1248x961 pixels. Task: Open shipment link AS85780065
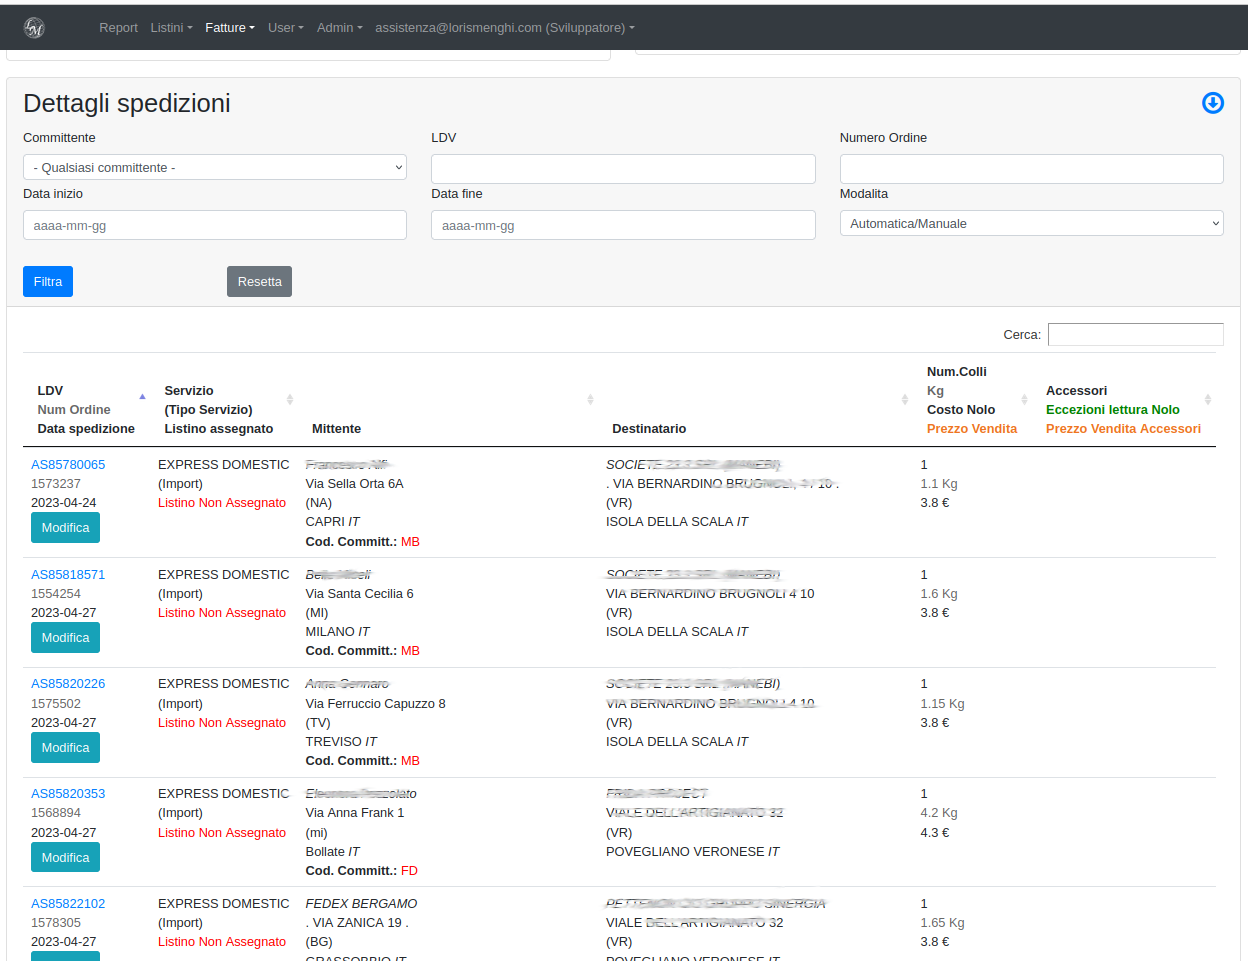point(68,465)
